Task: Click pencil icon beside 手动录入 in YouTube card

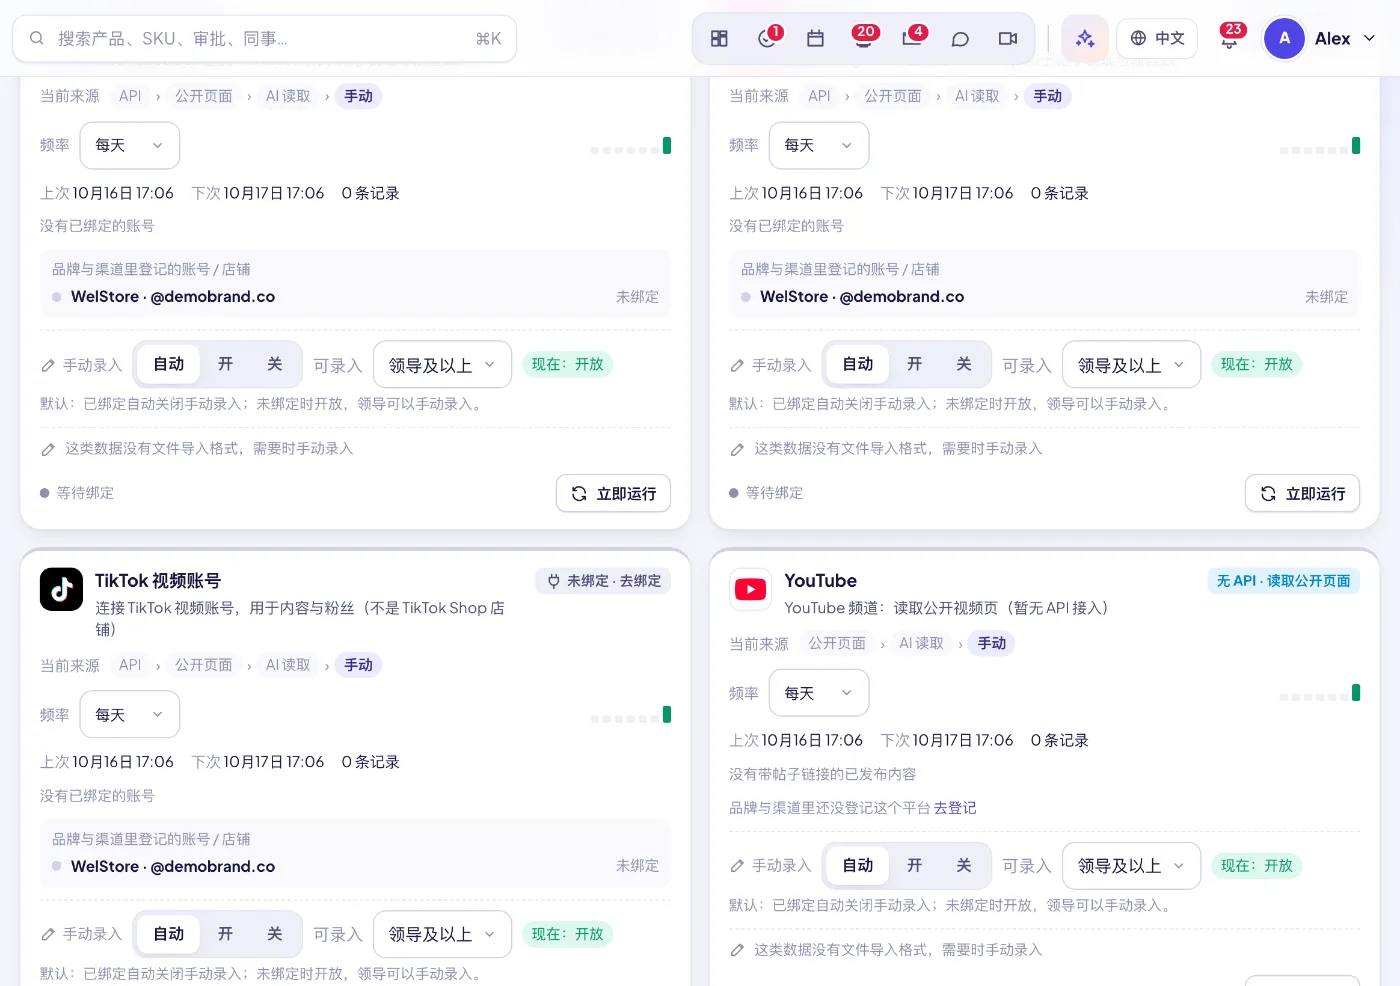Action: [737, 866]
